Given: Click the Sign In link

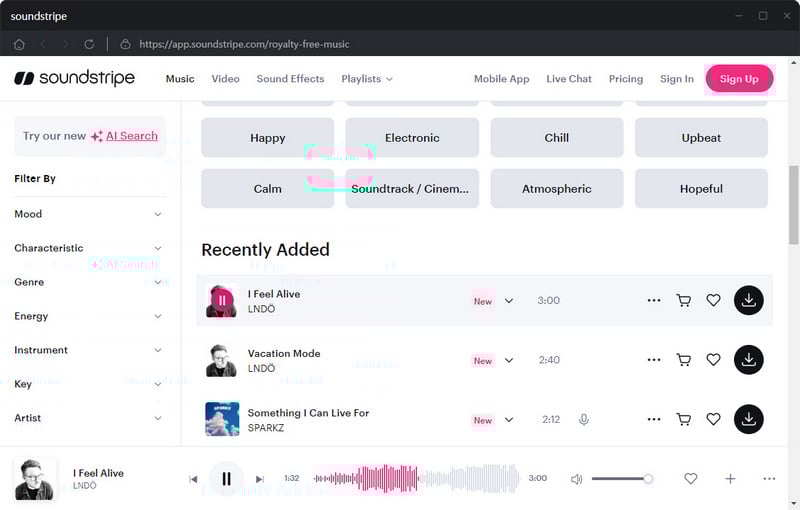Looking at the screenshot, I should pyautogui.click(x=677, y=79).
